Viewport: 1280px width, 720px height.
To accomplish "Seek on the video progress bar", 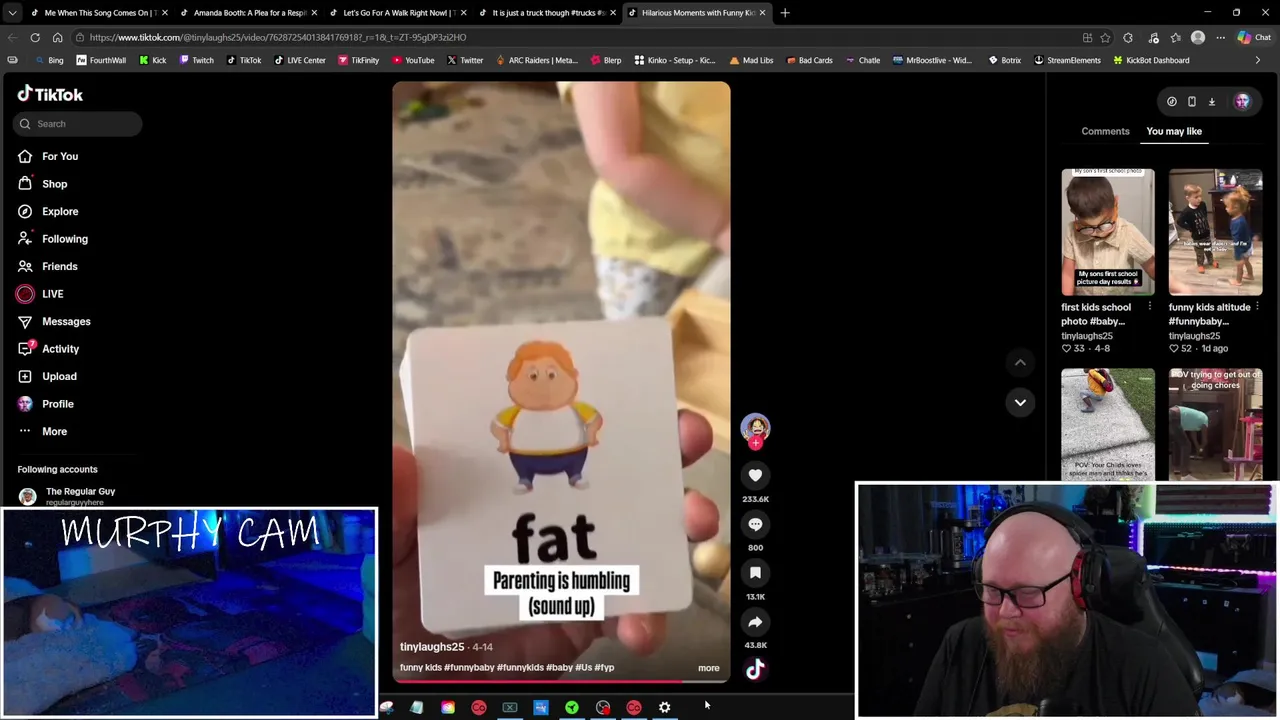I will (561, 682).
